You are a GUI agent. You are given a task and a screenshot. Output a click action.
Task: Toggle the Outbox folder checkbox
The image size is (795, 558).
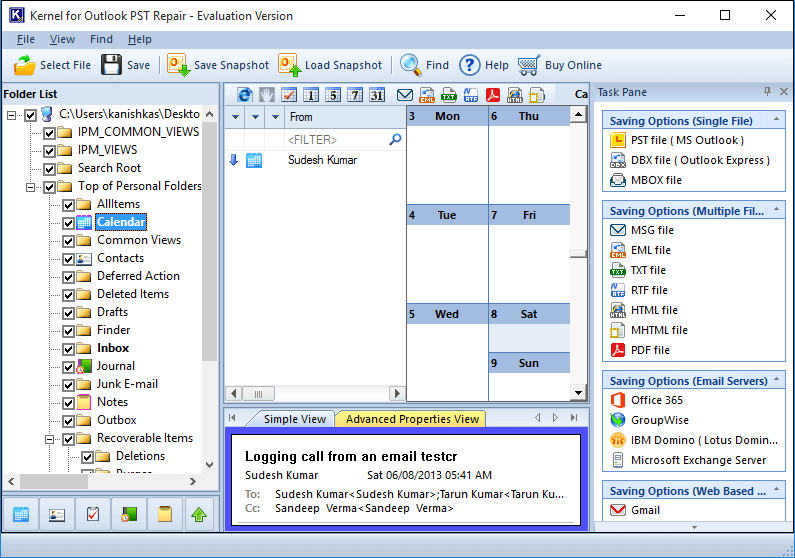point(68,421)
